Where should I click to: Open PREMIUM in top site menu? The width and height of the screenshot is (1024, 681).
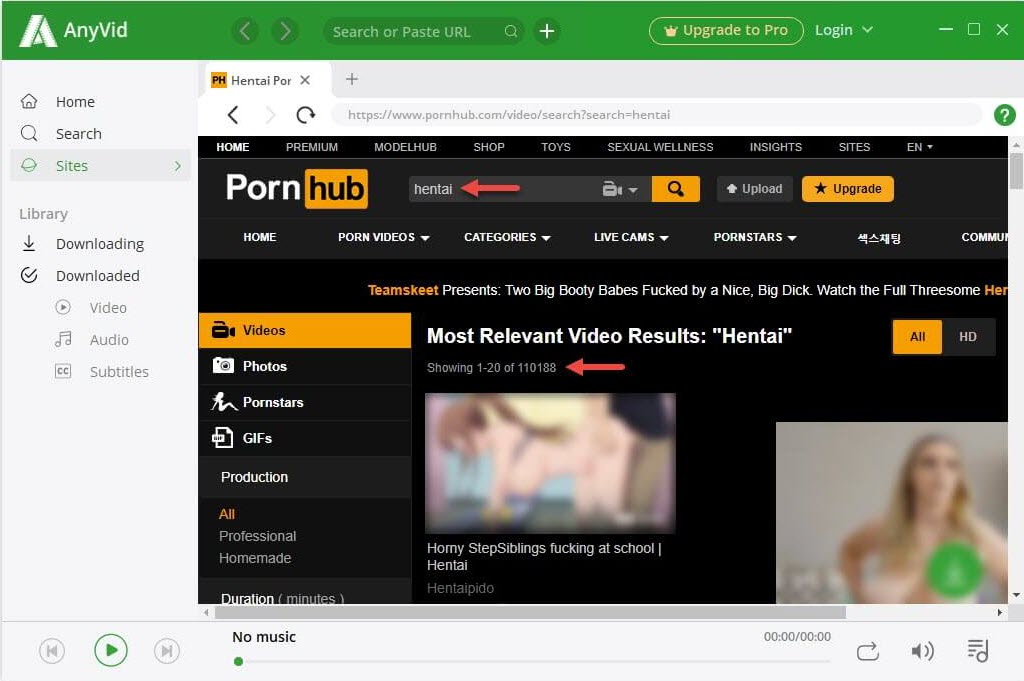click(x=312, y=147)
